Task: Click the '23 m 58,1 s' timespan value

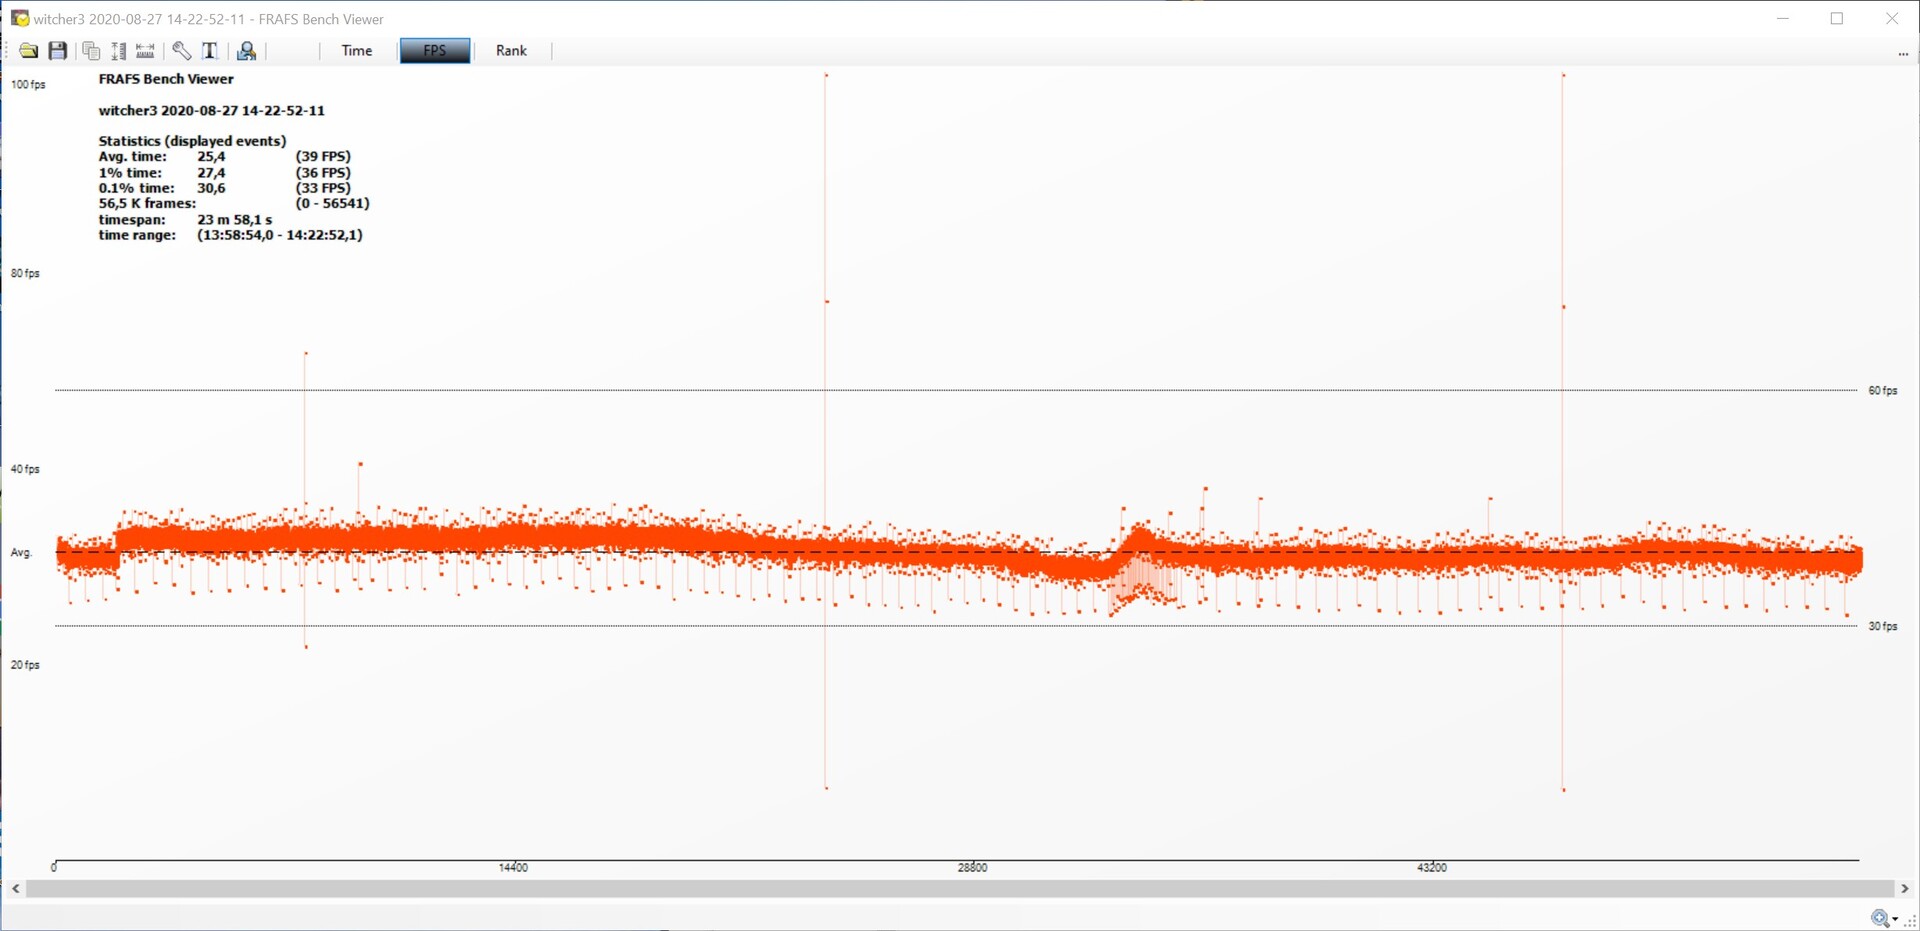Action: [x=235, y=220]
